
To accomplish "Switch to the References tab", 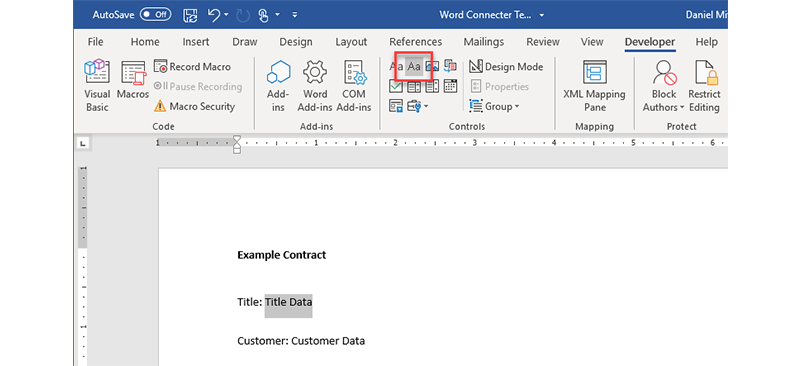I will [x=416, y=42].
